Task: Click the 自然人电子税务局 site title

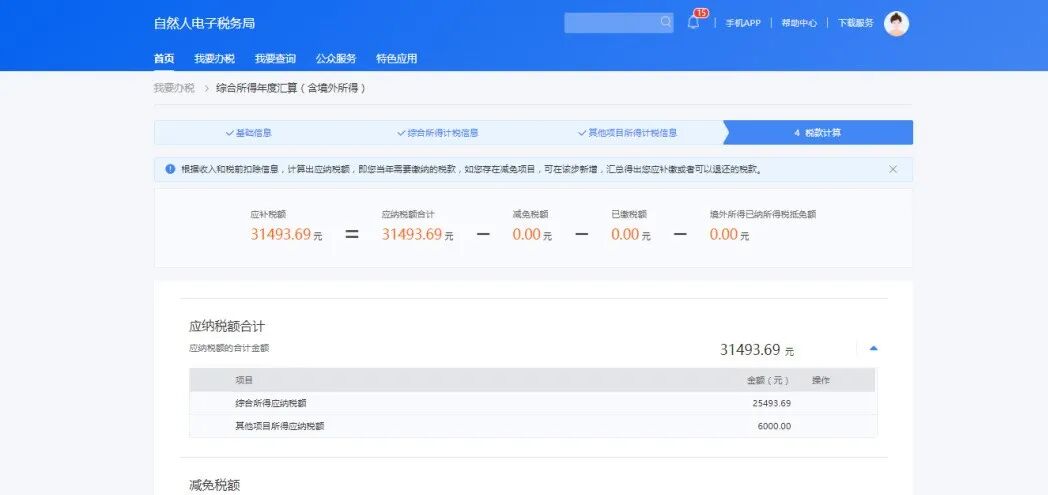Action: point(204,23)
